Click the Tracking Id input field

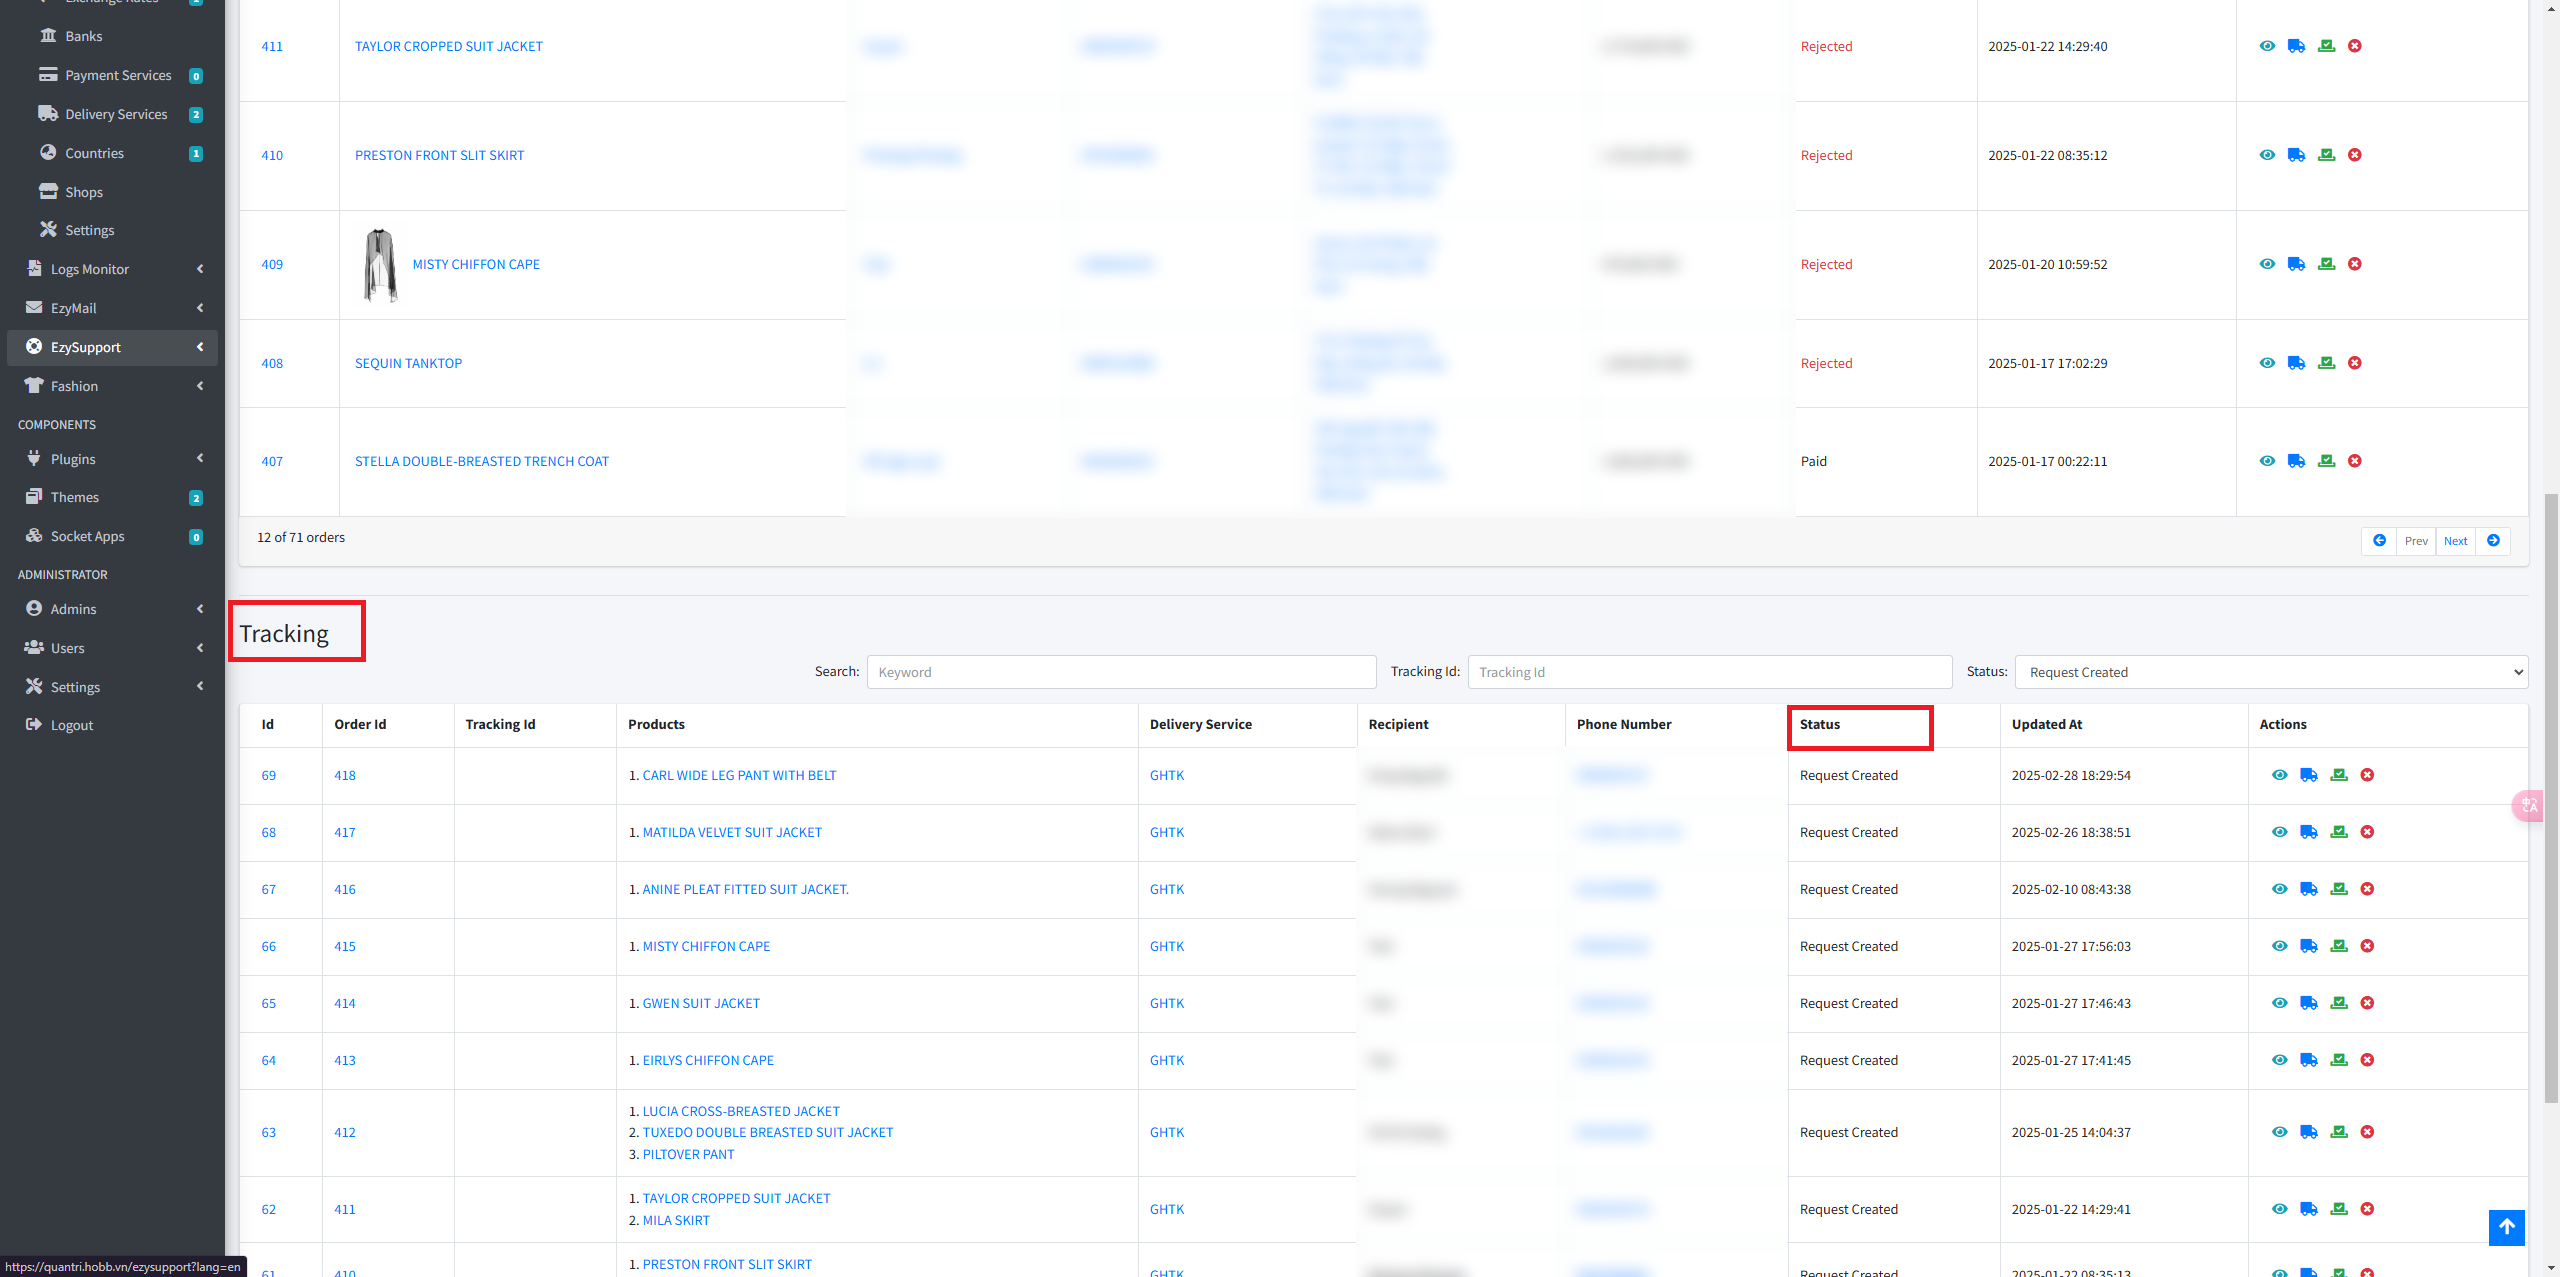pyautogui.click(x=1709, y=672)
